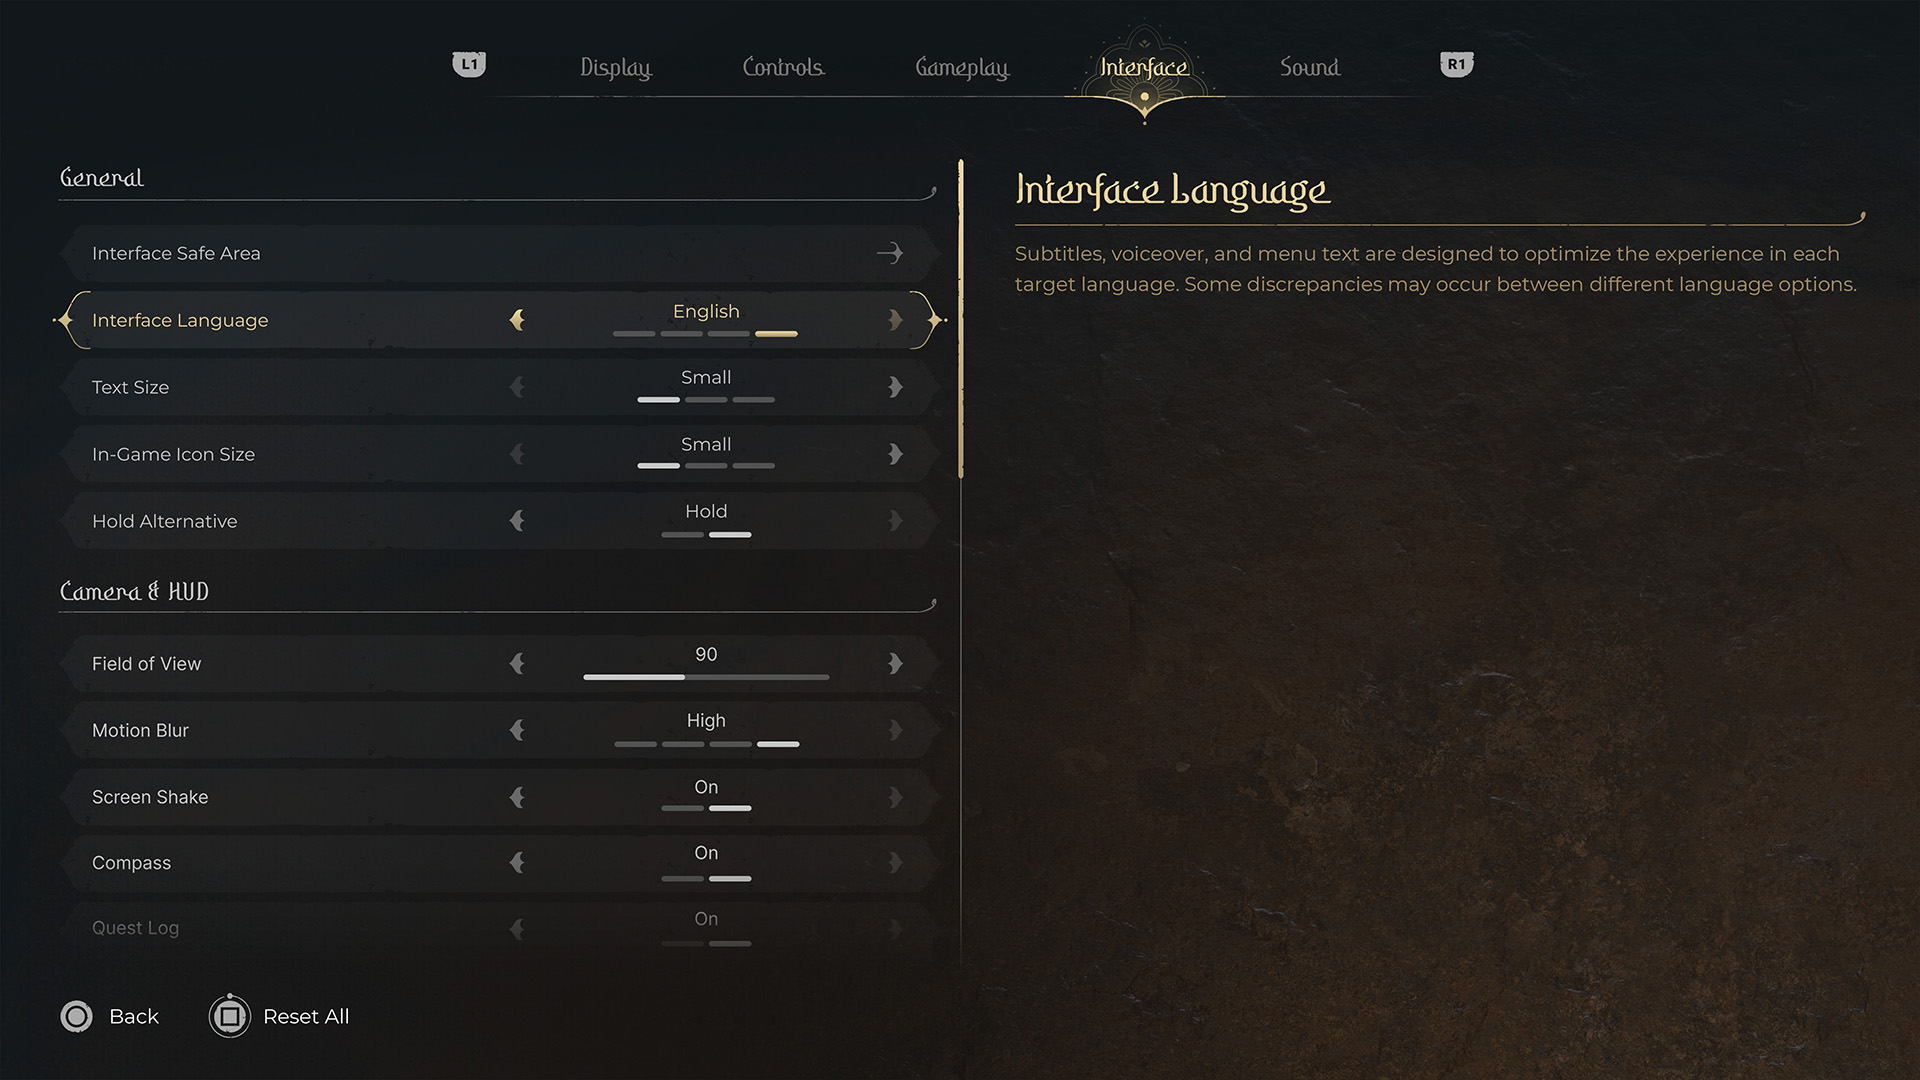Cycle Motion Blur option with left arrow
This screenshot has width=1920, height=1080.
[x=517, y=730]
